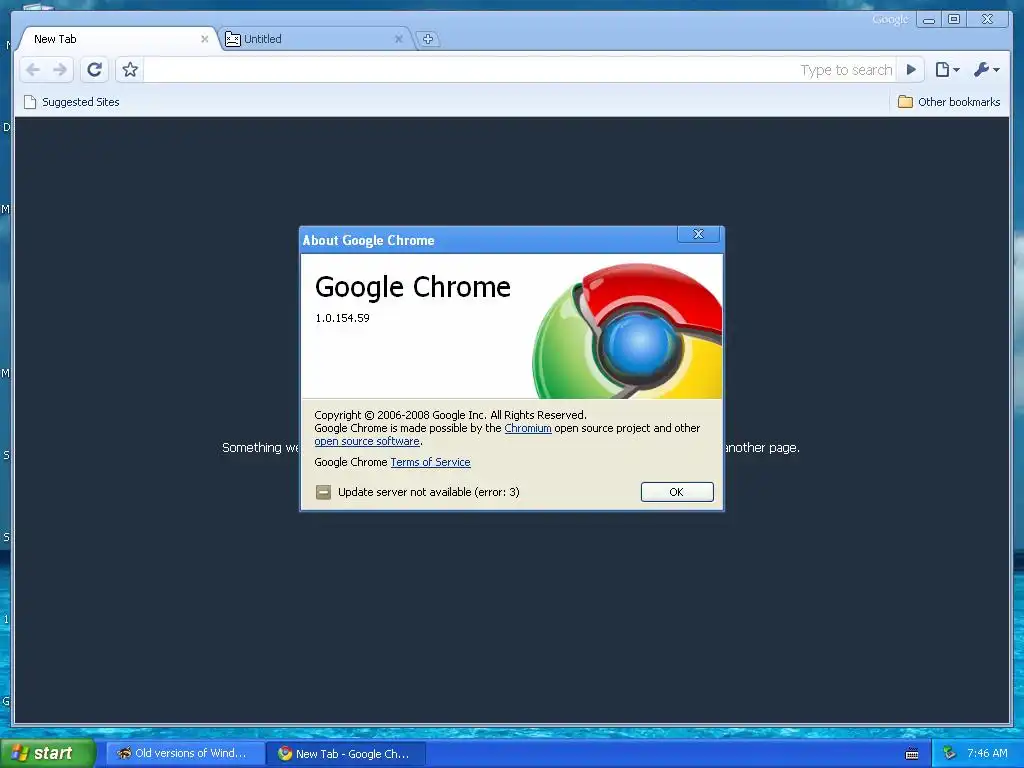Open Suggested Sites bookmark
This screenshot has width=1024, height=768.
(72, 102)
